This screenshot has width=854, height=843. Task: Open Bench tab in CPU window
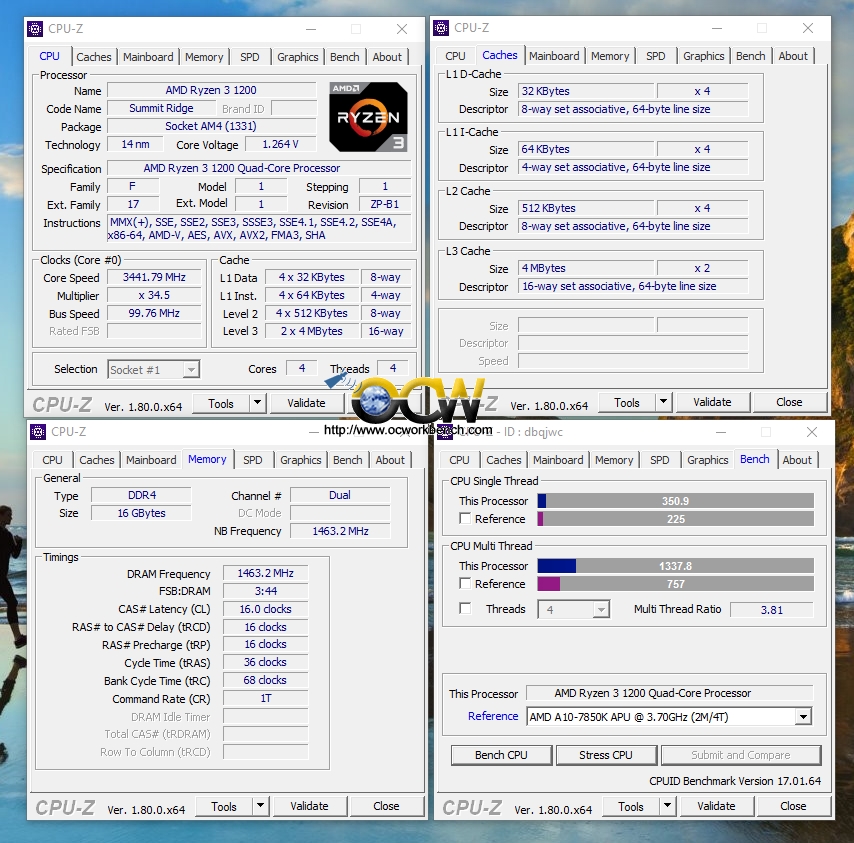pyautogui.click(x=345, y=57)
